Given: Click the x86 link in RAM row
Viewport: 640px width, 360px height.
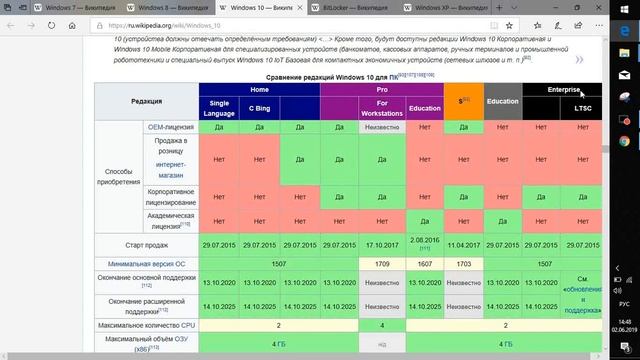Looking at the screenshot, I should click(141, 349).
